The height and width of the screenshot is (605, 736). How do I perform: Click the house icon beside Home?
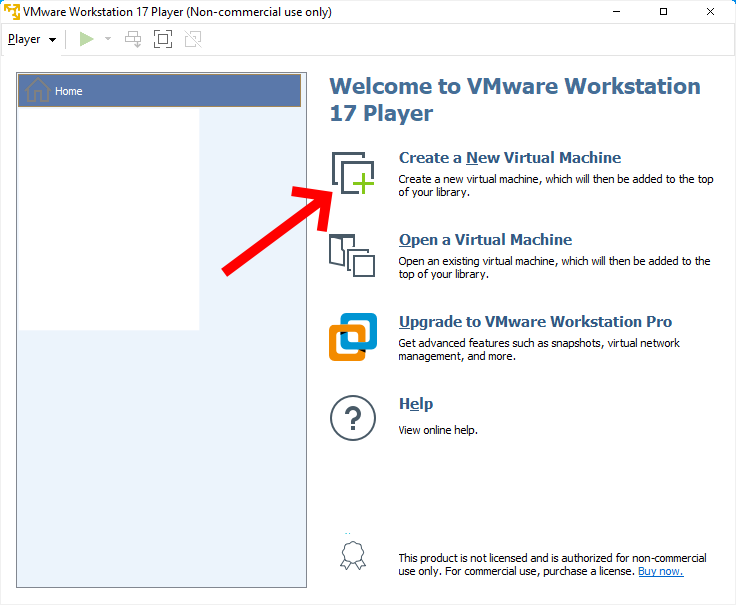point(37,90)
